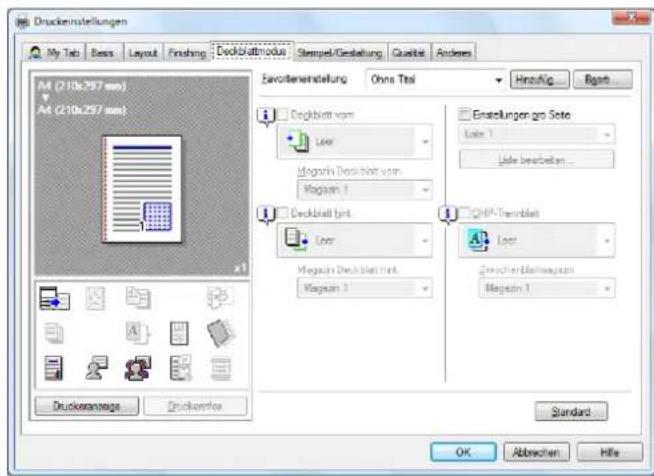Enable the Deckblatt hint. checkbox
Screen dimensions: 654x476
[283, 213]
